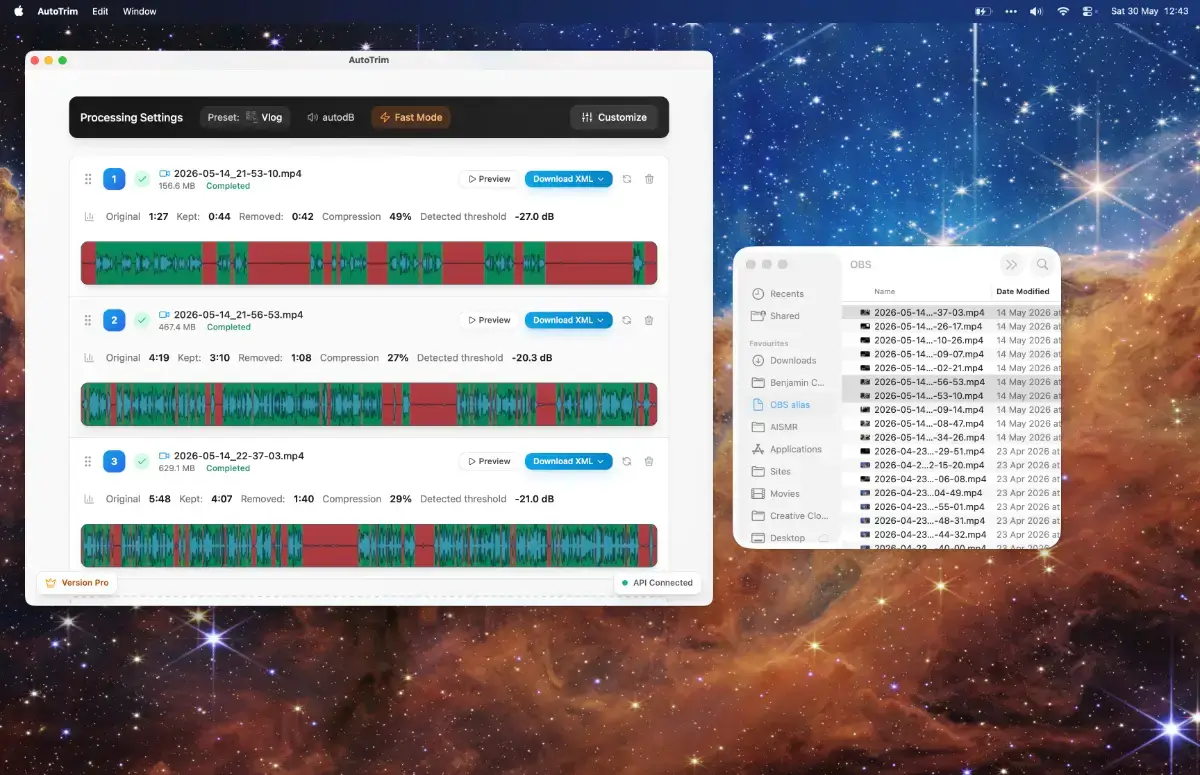Delete file 2026-05-14_22-37-03.mp4 using trash icon
1200x775 pixels.
pyautogui.click(x=649, y=461)
